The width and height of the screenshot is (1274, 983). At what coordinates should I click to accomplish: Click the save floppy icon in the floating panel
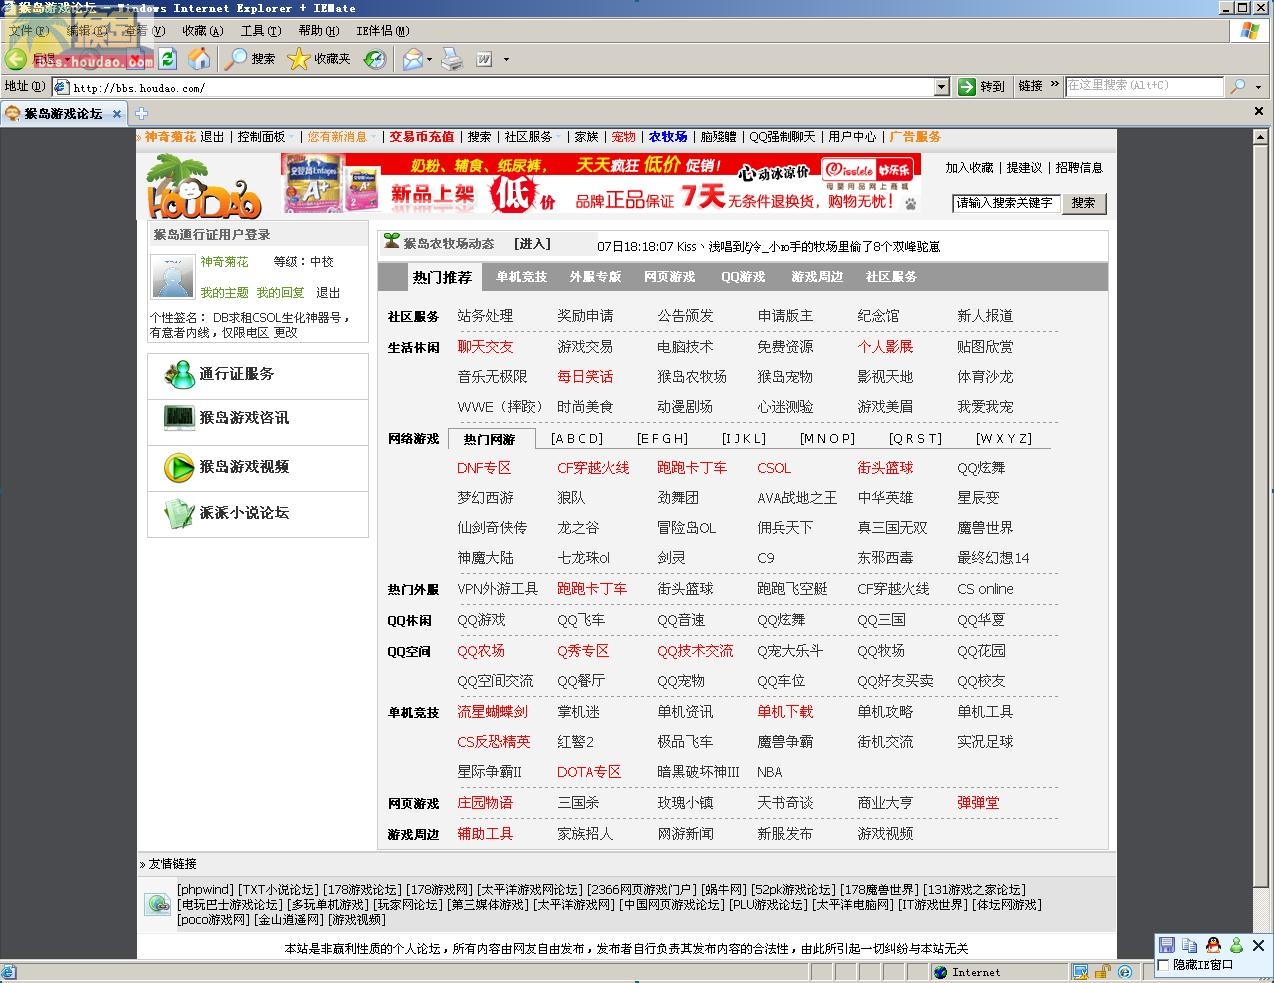(1166, 945)
